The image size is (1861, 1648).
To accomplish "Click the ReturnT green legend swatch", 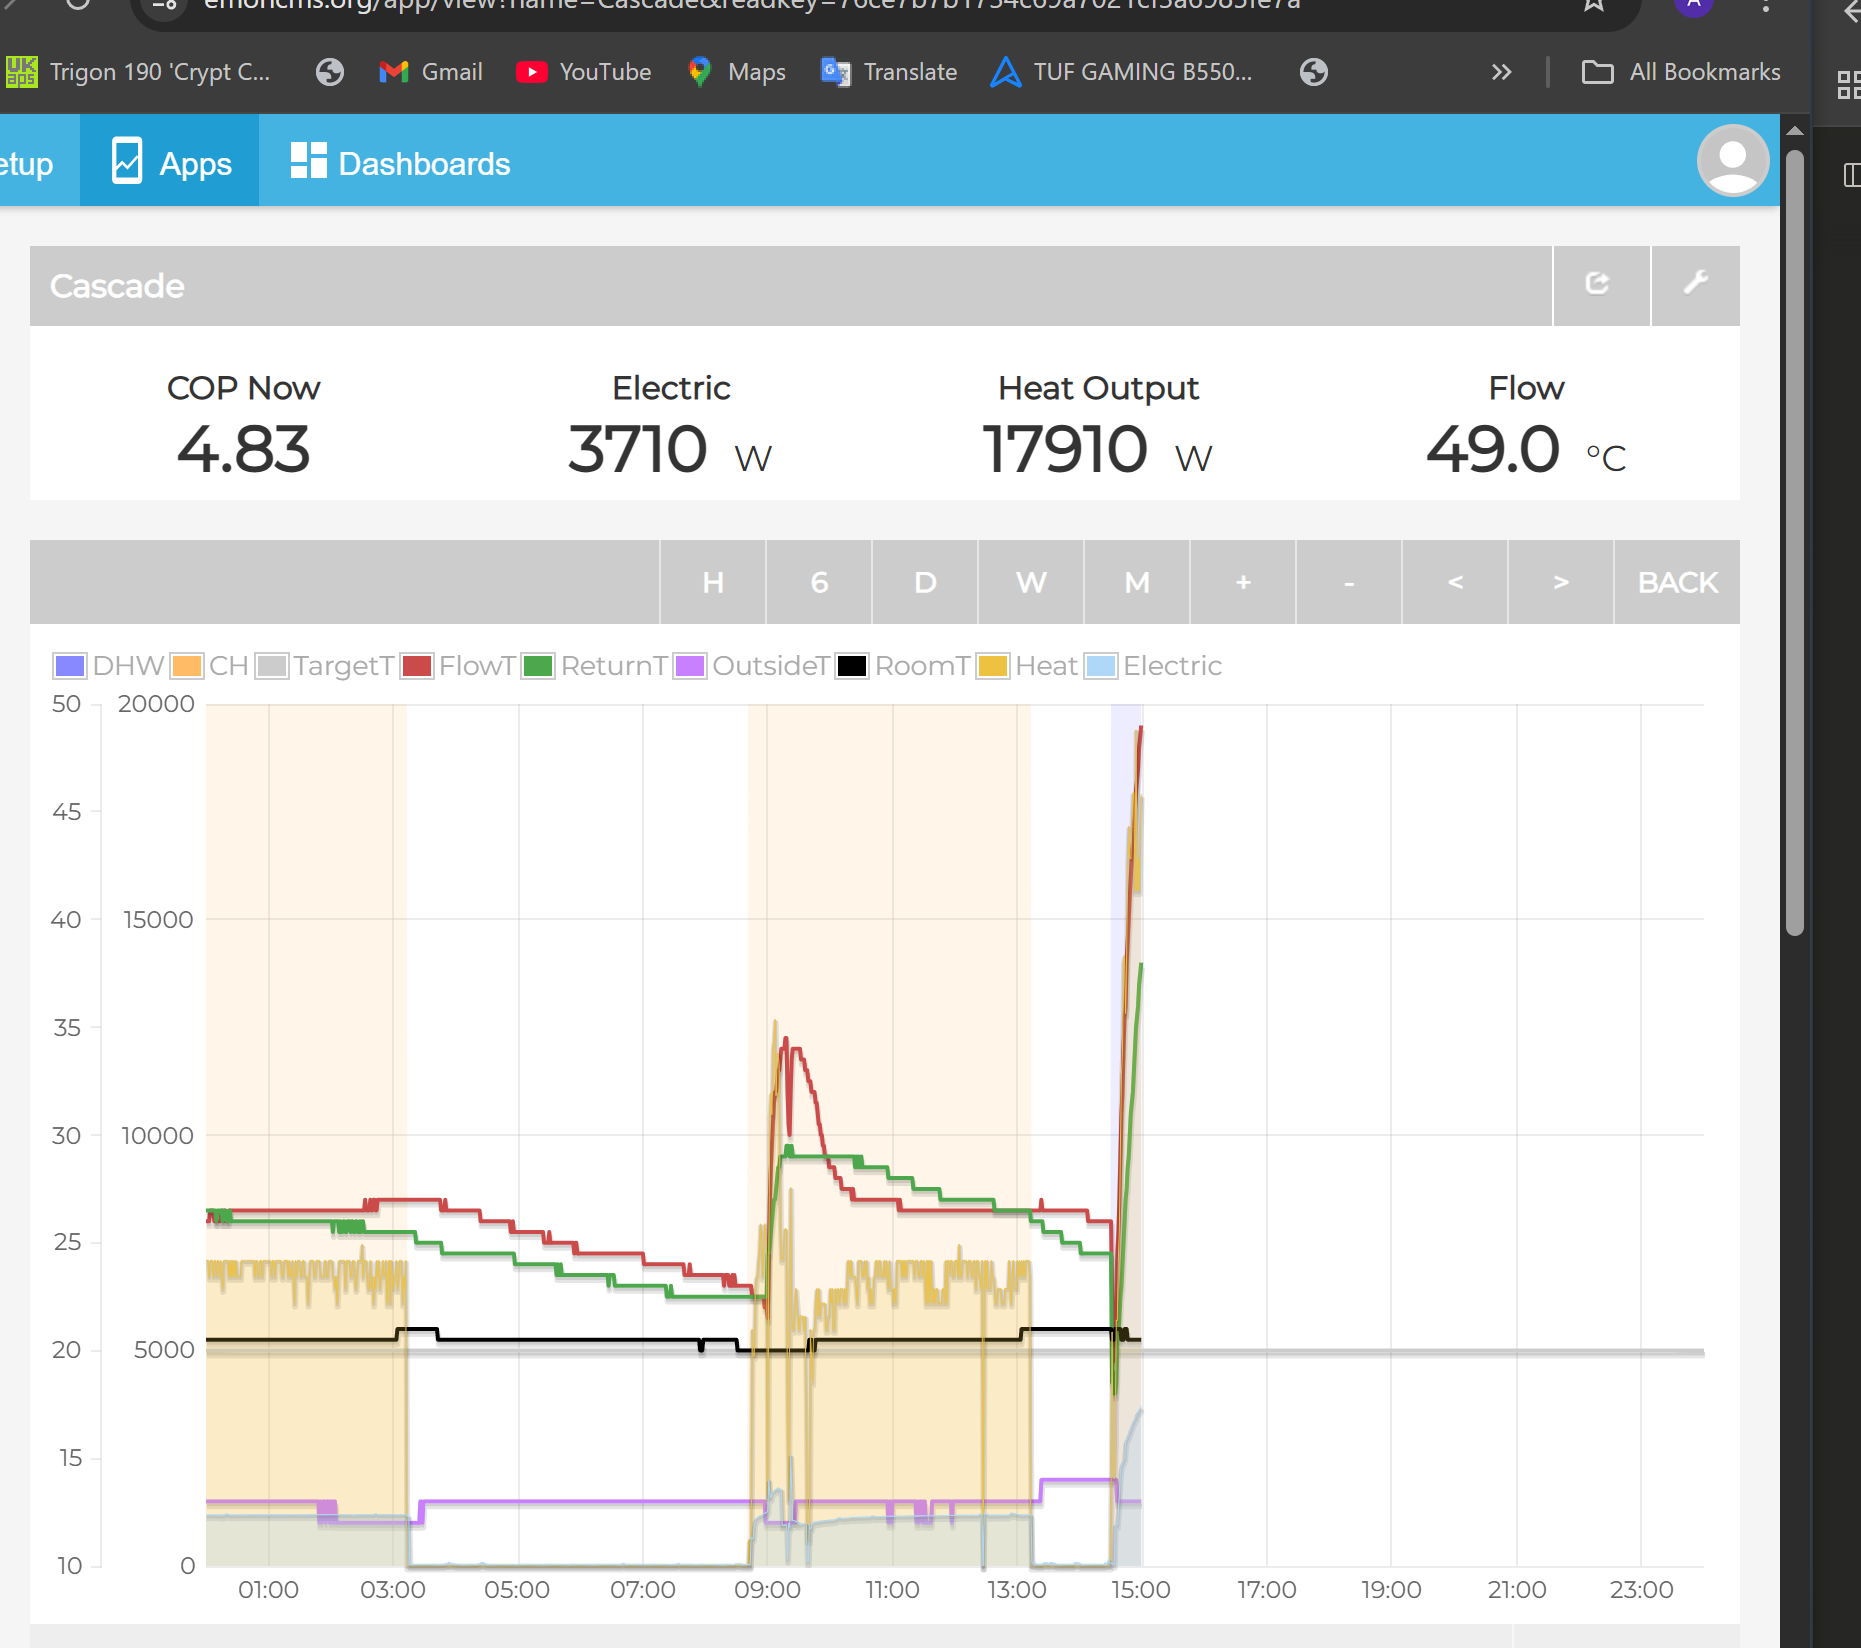I will coord(538,666).
